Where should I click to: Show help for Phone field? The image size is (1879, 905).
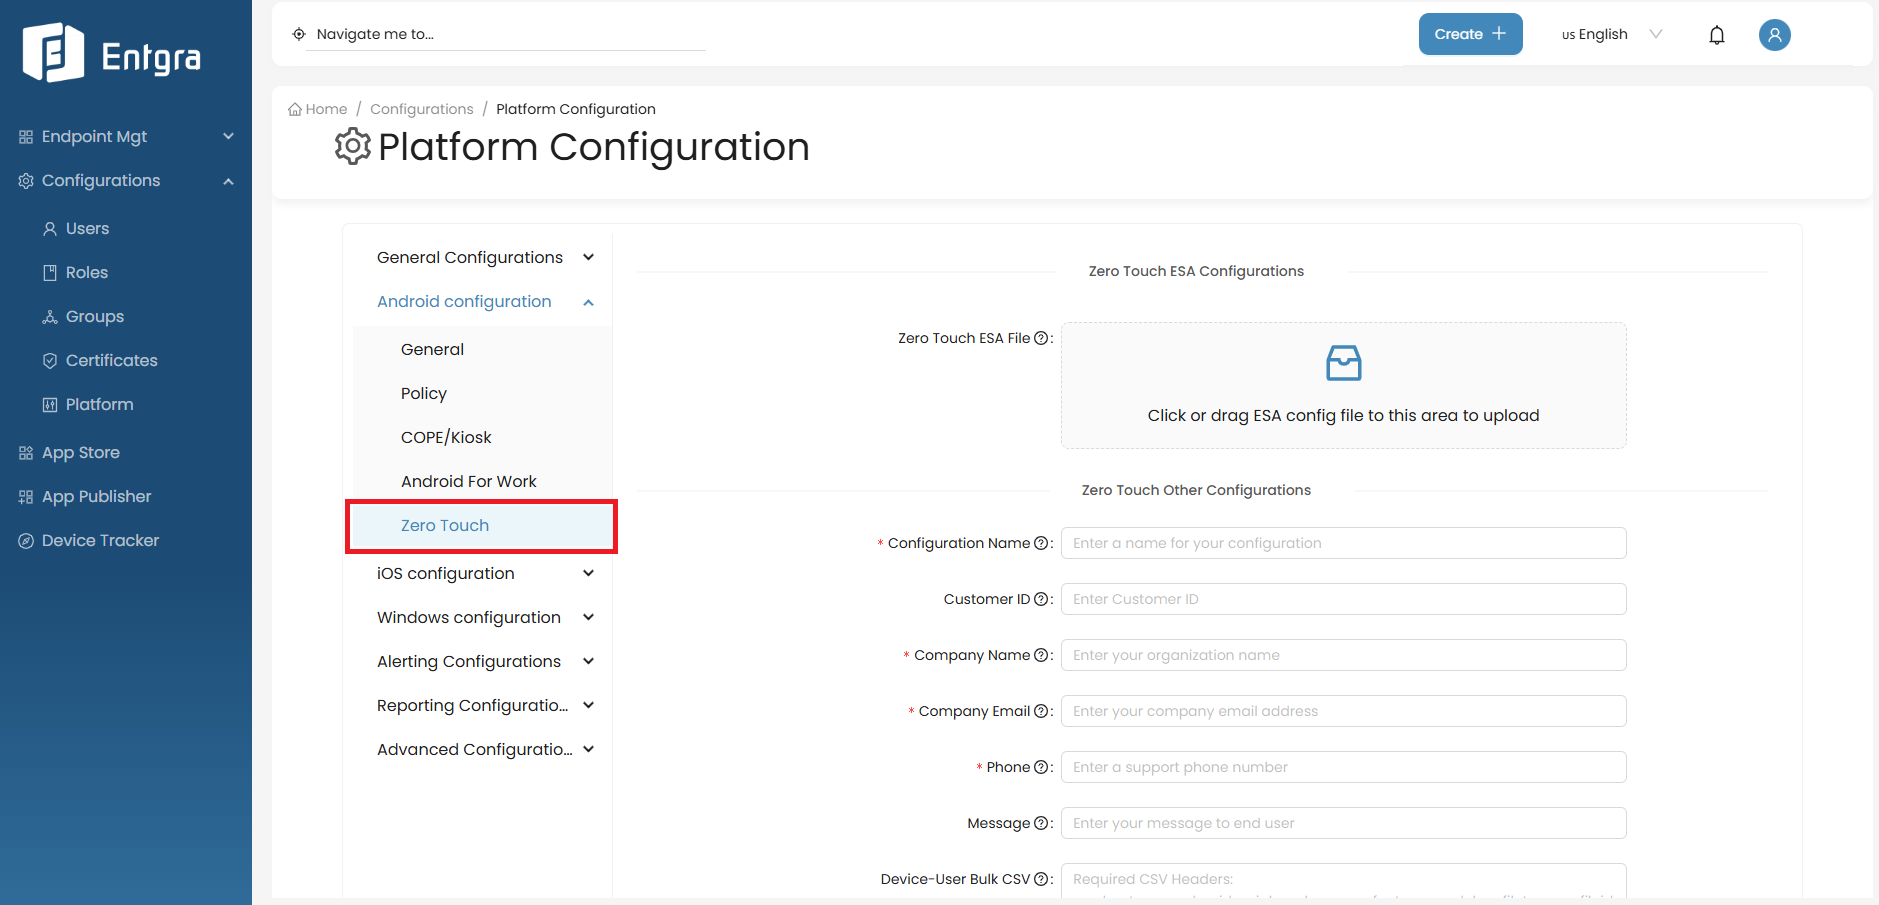pos(1041,767)
